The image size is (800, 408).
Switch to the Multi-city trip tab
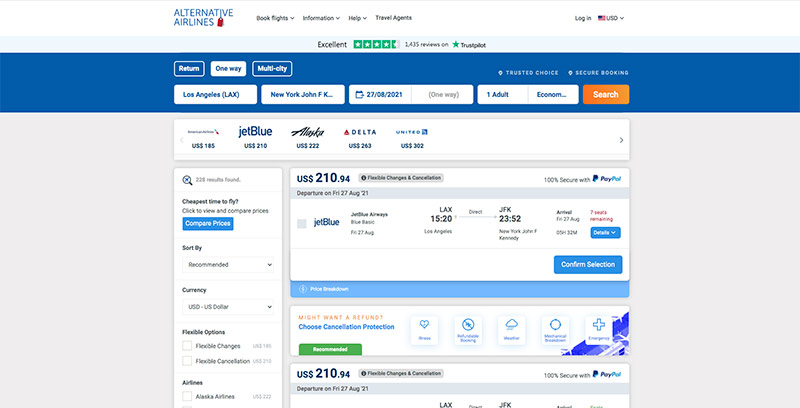pos(272,68)
